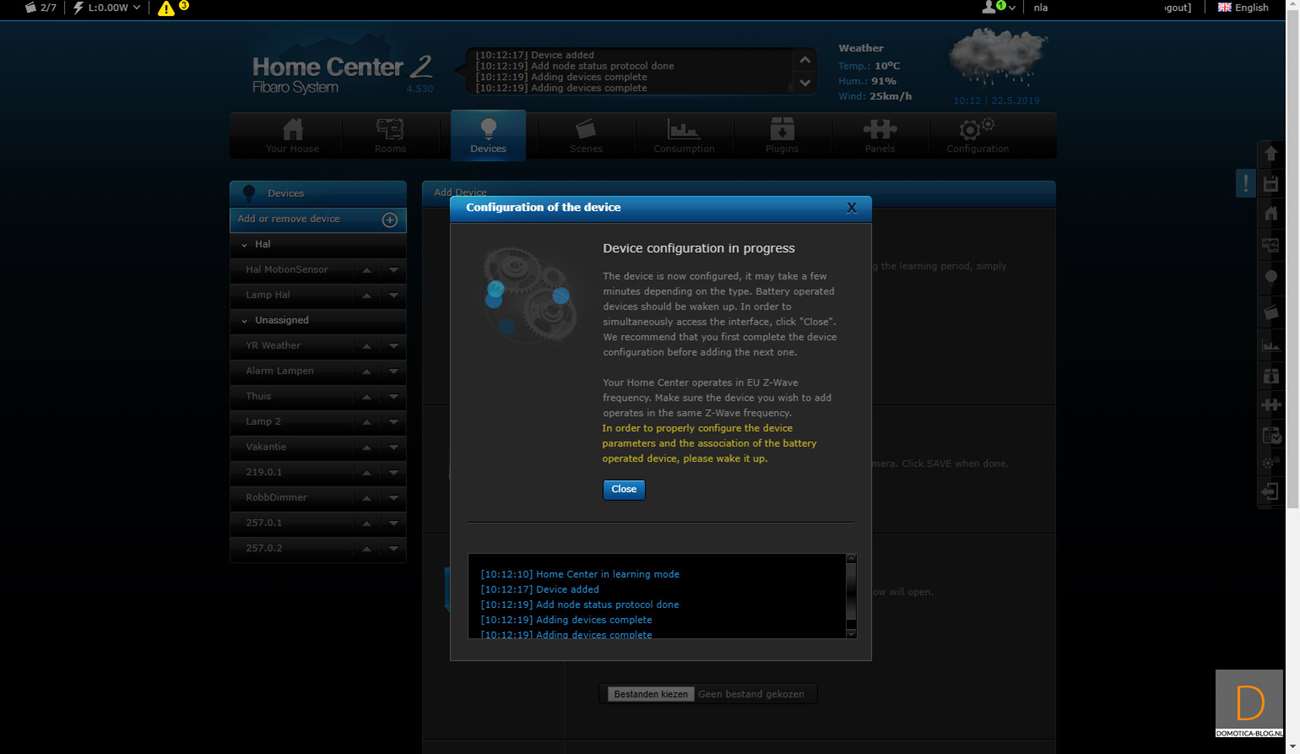The height and width of the screenshot is (754, 1300).
Task: Click the Home Center 2 logo
Action: point(341,73)
